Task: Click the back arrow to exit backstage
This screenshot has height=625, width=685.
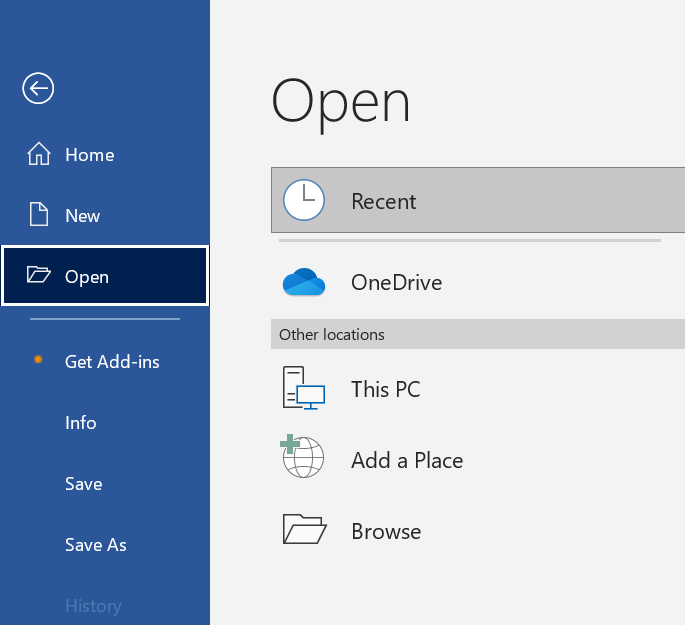Action: (x=38, y=88)
